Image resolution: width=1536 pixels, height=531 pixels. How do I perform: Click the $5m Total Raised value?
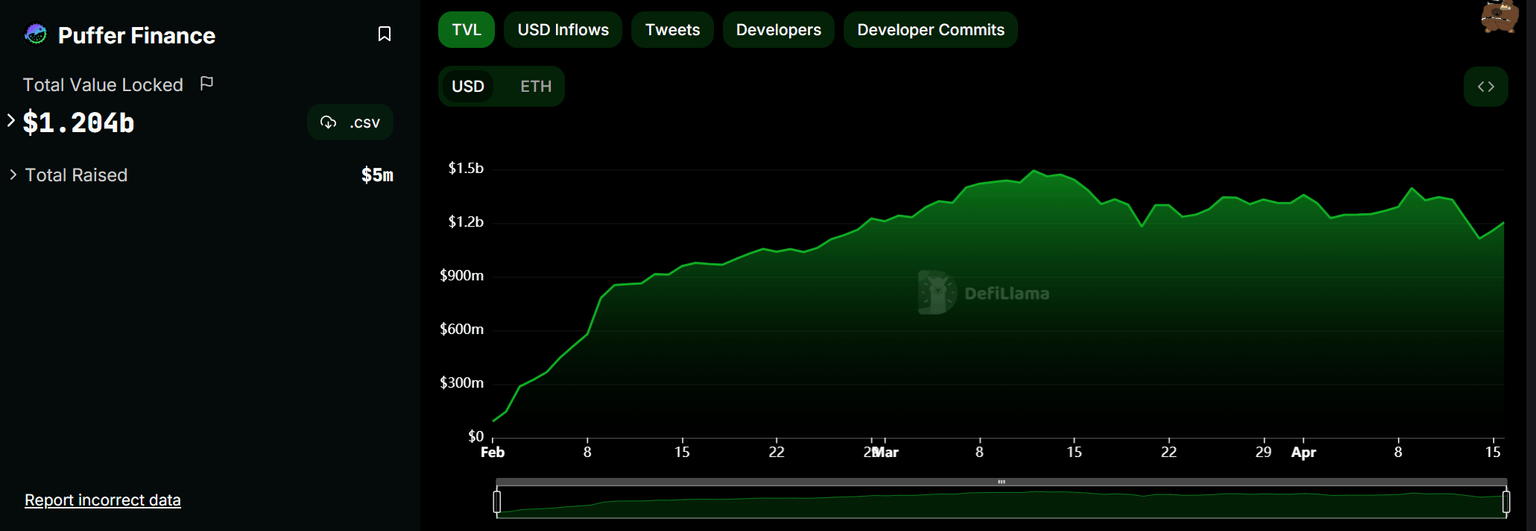tap(377, 176)
